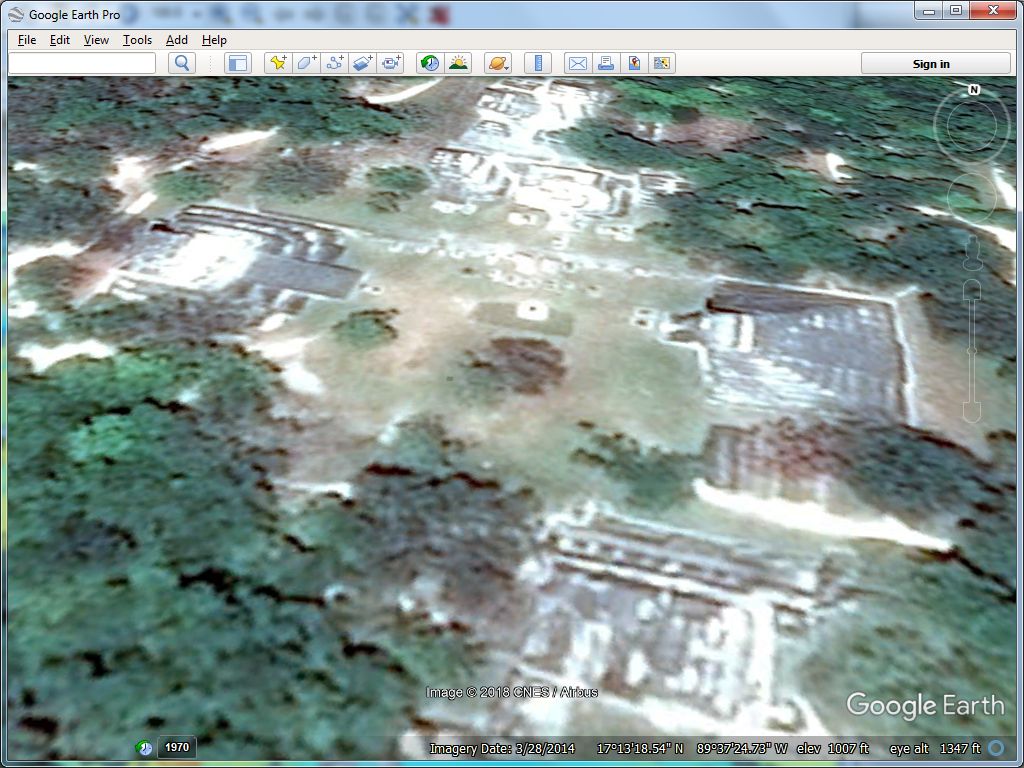Open the Tools menu
This screenshot has height=768, width=1024.
point(137,40)
